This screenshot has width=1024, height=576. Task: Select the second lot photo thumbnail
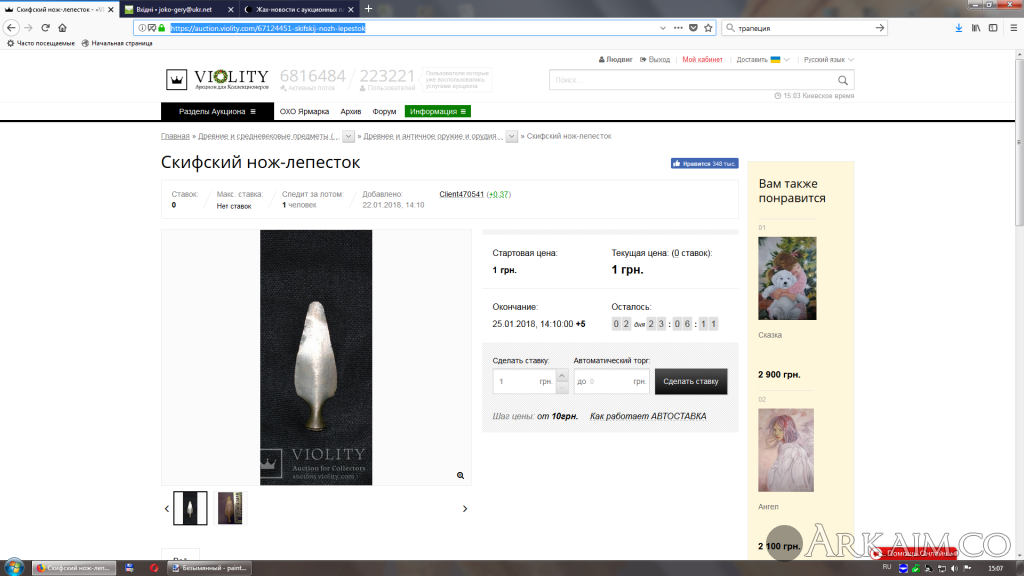[230, 508]
